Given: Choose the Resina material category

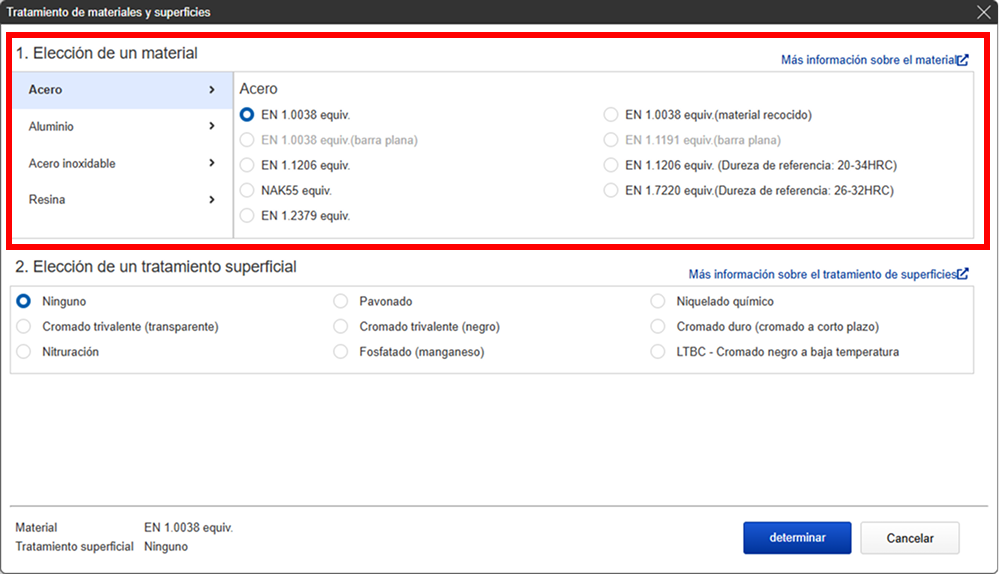Looking at the screenshot, I should [46, 200].
